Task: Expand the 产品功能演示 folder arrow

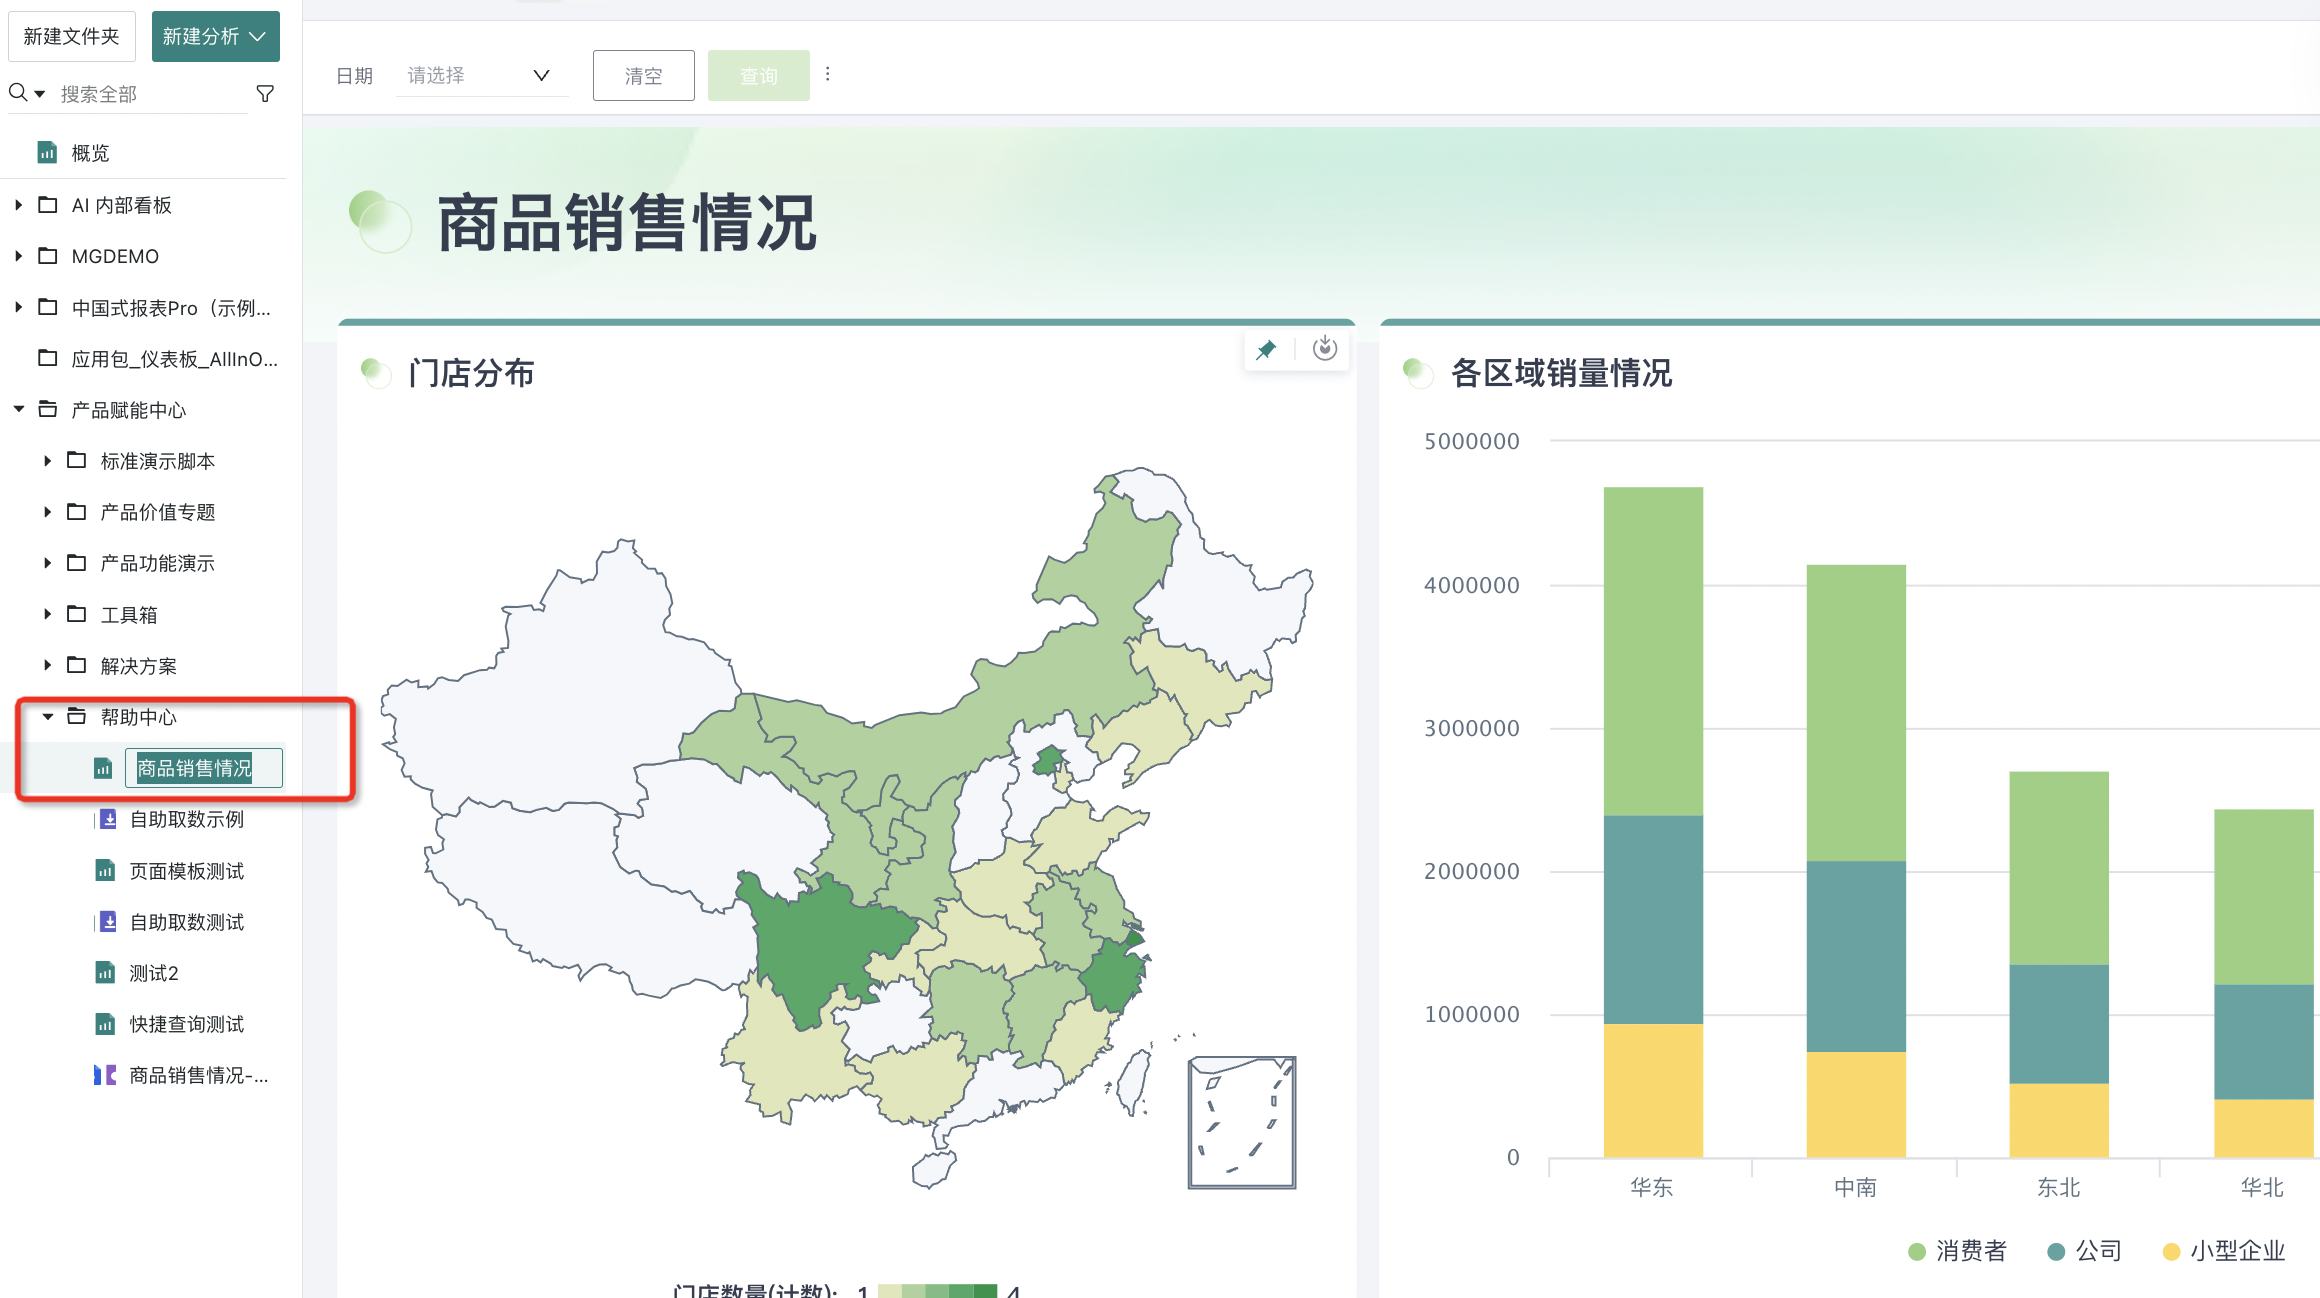Action: (x=47, y=563)
